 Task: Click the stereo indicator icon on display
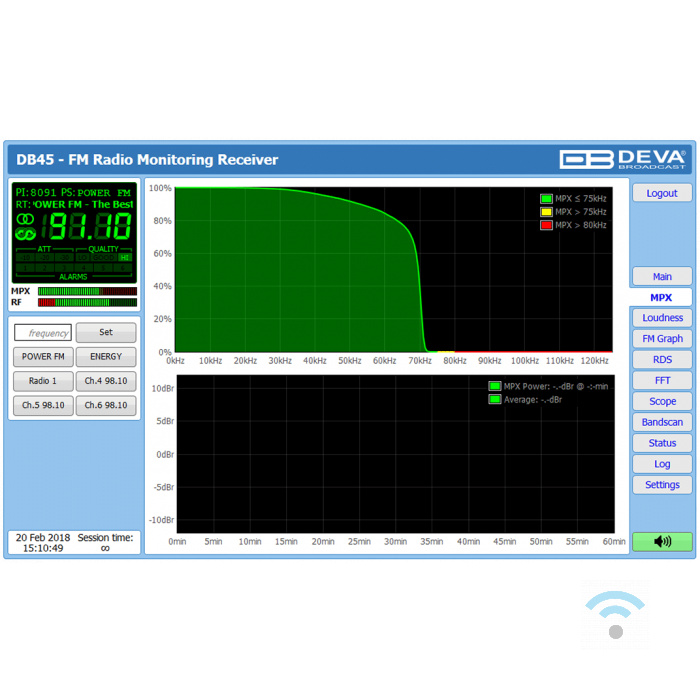pos(25,219)
